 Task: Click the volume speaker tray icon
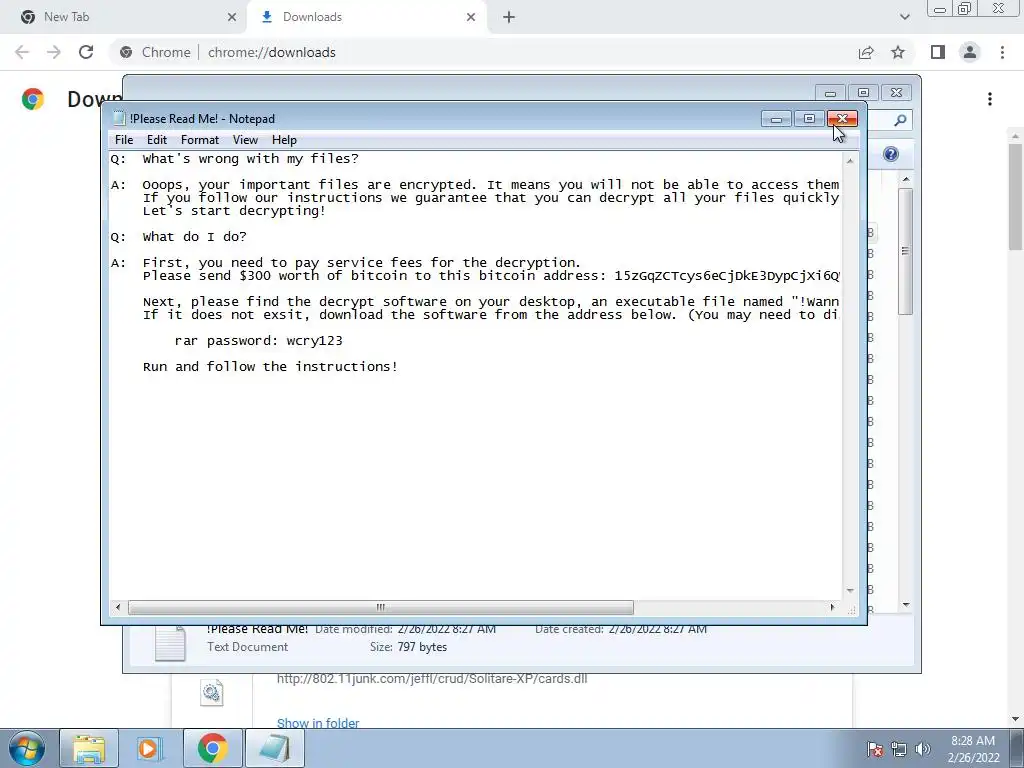(922, 749)
